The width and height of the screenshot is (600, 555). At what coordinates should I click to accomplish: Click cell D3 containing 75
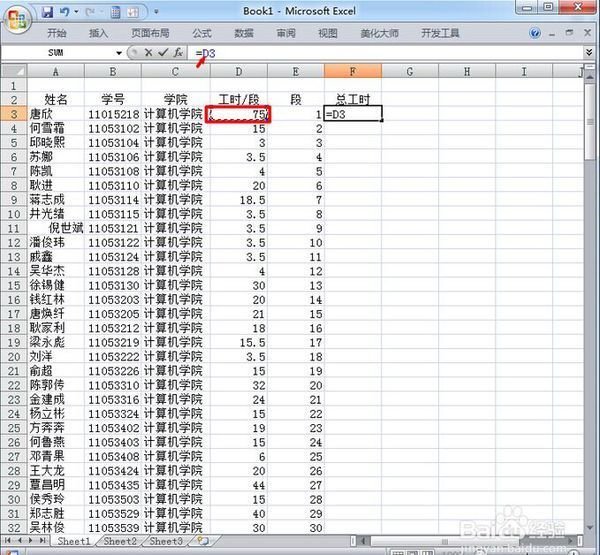pos(238,114)
